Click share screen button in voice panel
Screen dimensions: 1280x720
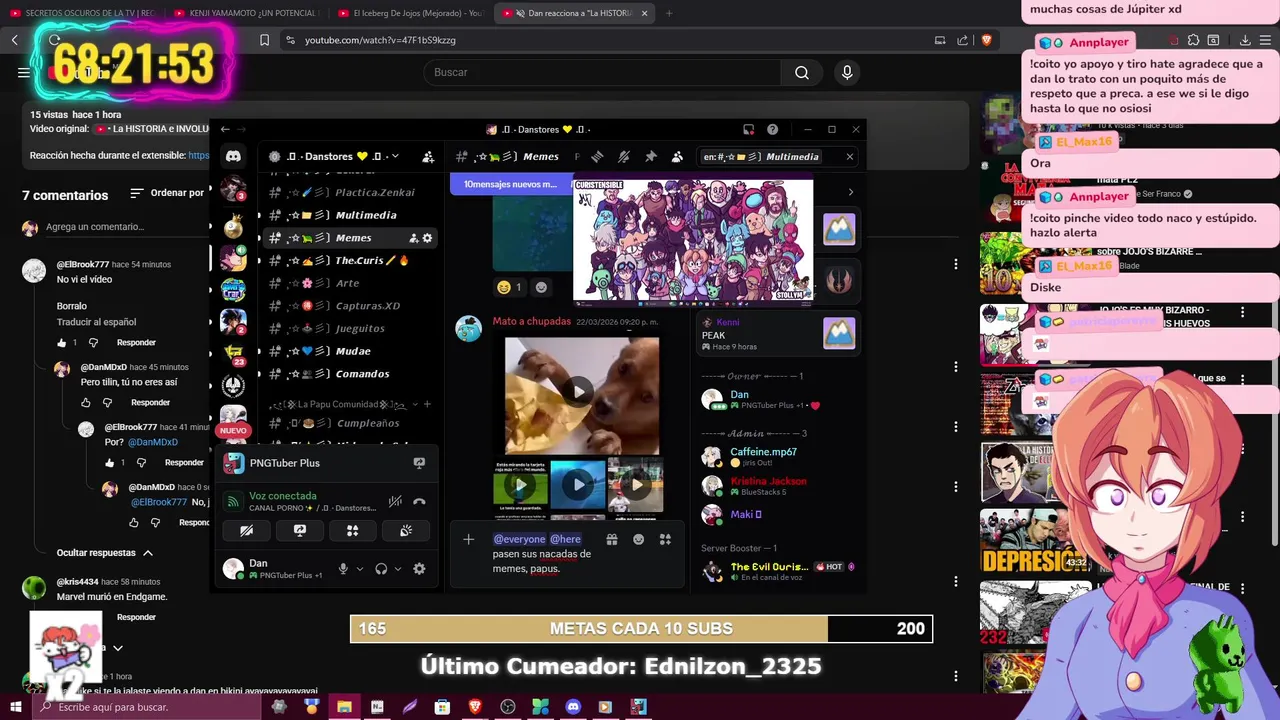(300, 531)
